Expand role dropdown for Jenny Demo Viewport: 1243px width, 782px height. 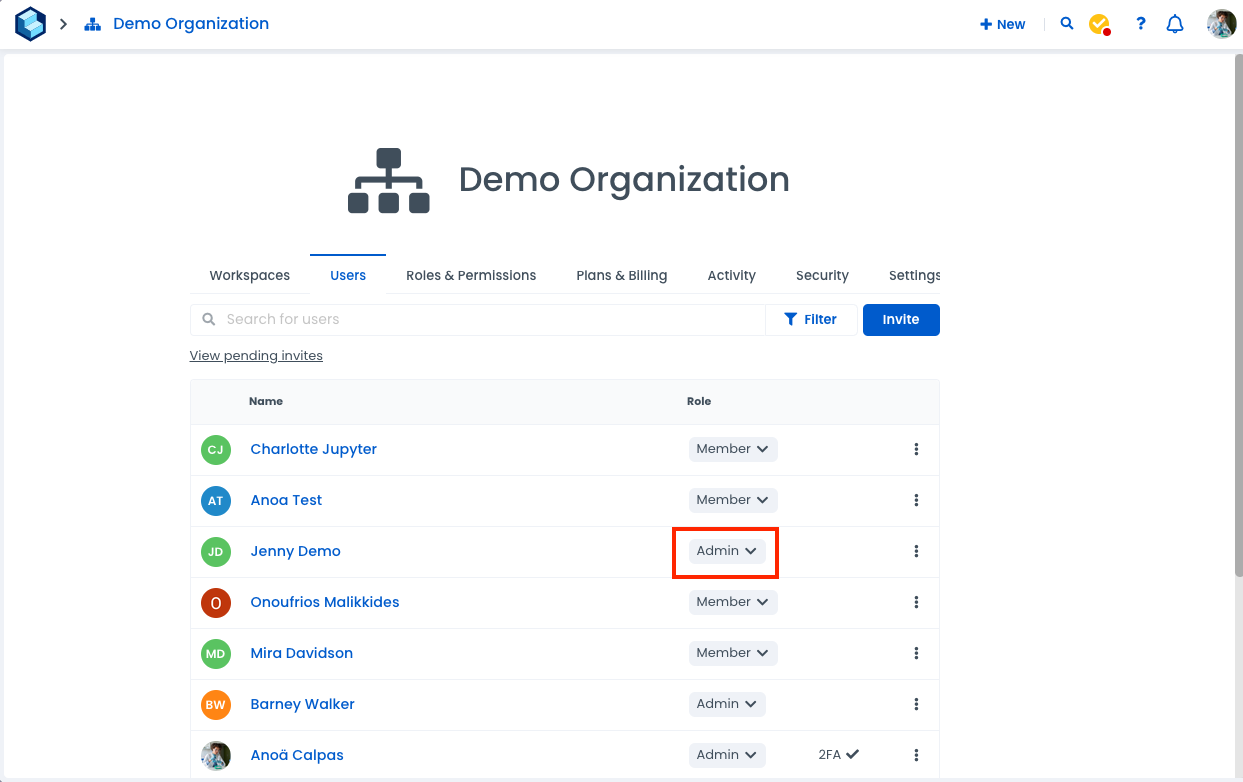727,551
